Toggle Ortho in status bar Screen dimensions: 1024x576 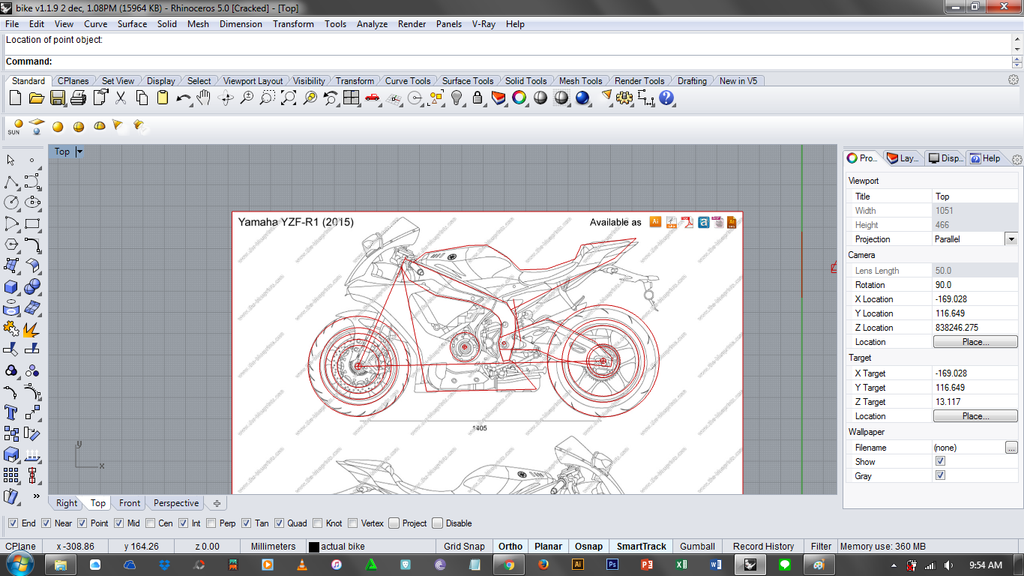click(510, 547)
